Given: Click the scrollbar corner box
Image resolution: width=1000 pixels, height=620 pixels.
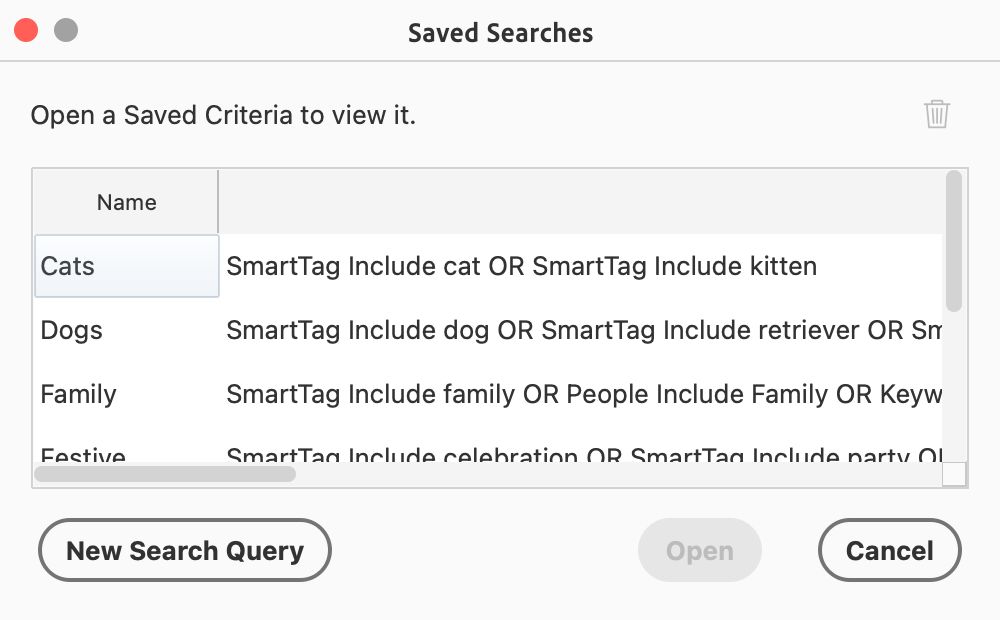Looking at the screenshot, I should coord(954,474).
